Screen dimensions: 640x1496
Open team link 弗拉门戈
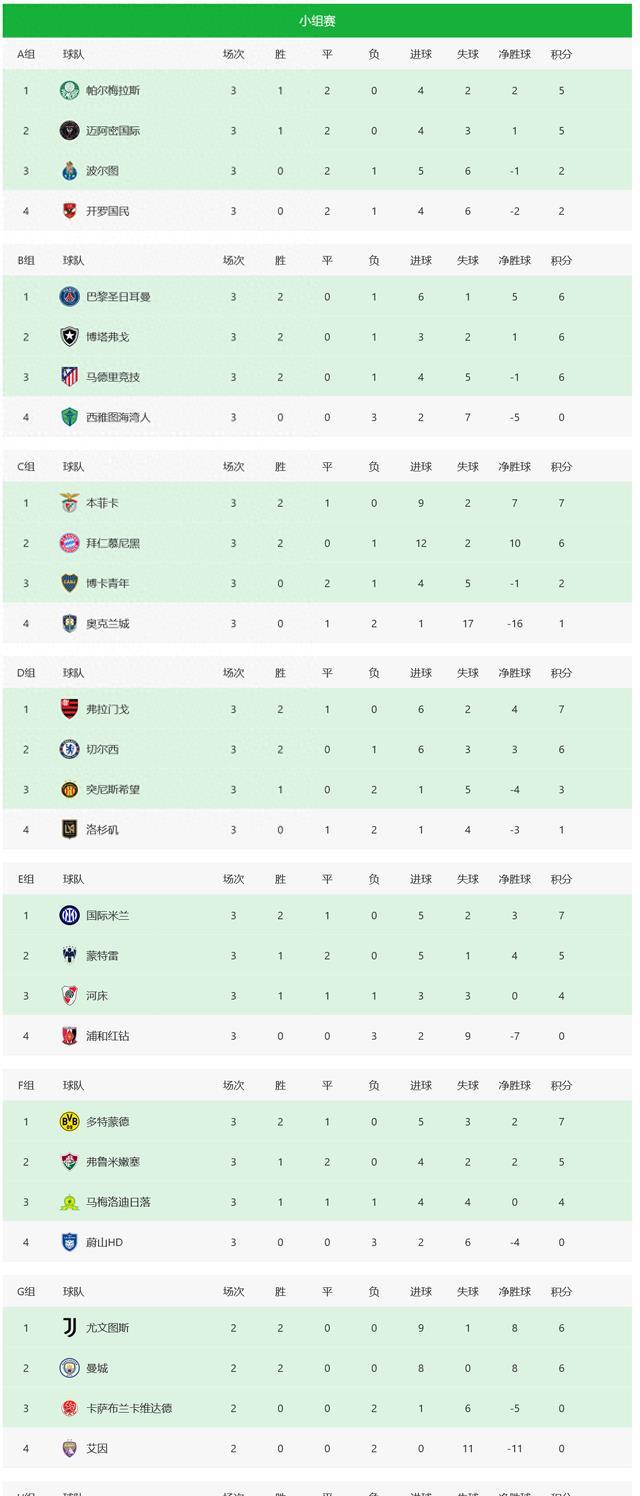pyautogui.click(x=107, y=709)
